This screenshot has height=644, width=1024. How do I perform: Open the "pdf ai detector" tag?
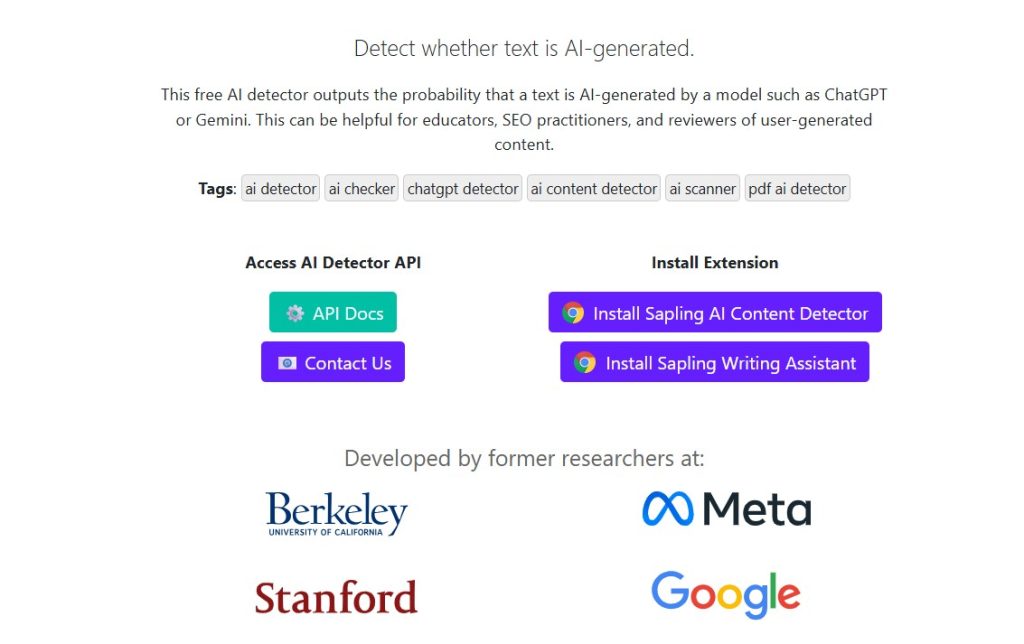(x=797, y=188)
